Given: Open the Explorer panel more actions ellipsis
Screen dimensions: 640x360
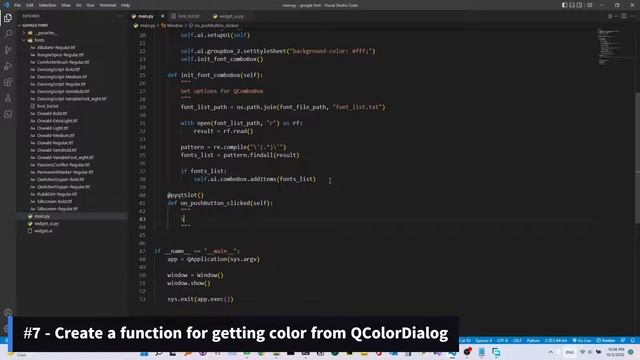Looking at the screenshot, I should 120,16.
